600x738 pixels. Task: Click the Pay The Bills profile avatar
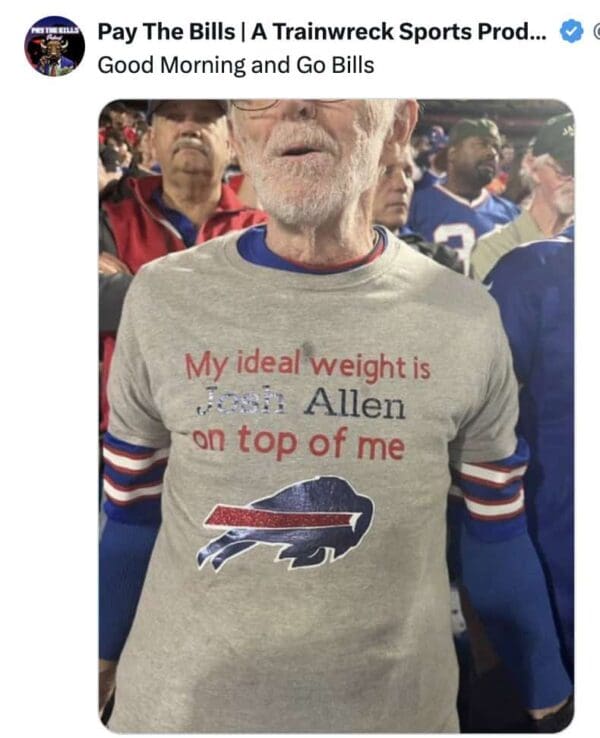54,46
